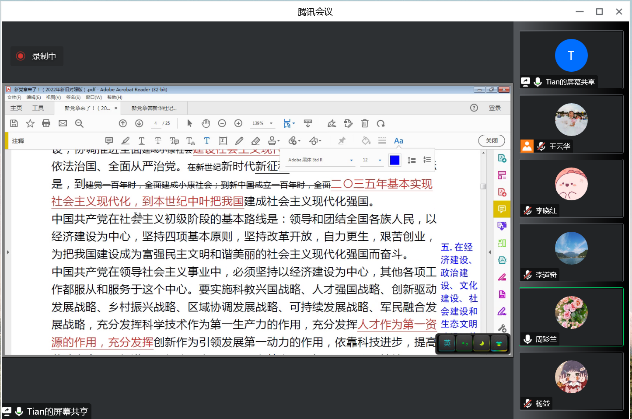Click the blue text color swatch
Viewport: 632px width, 419px height.
coord(394,160)
